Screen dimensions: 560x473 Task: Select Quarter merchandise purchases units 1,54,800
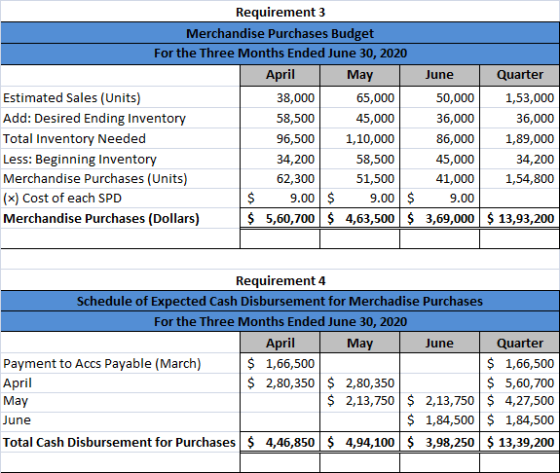[520, 179]
